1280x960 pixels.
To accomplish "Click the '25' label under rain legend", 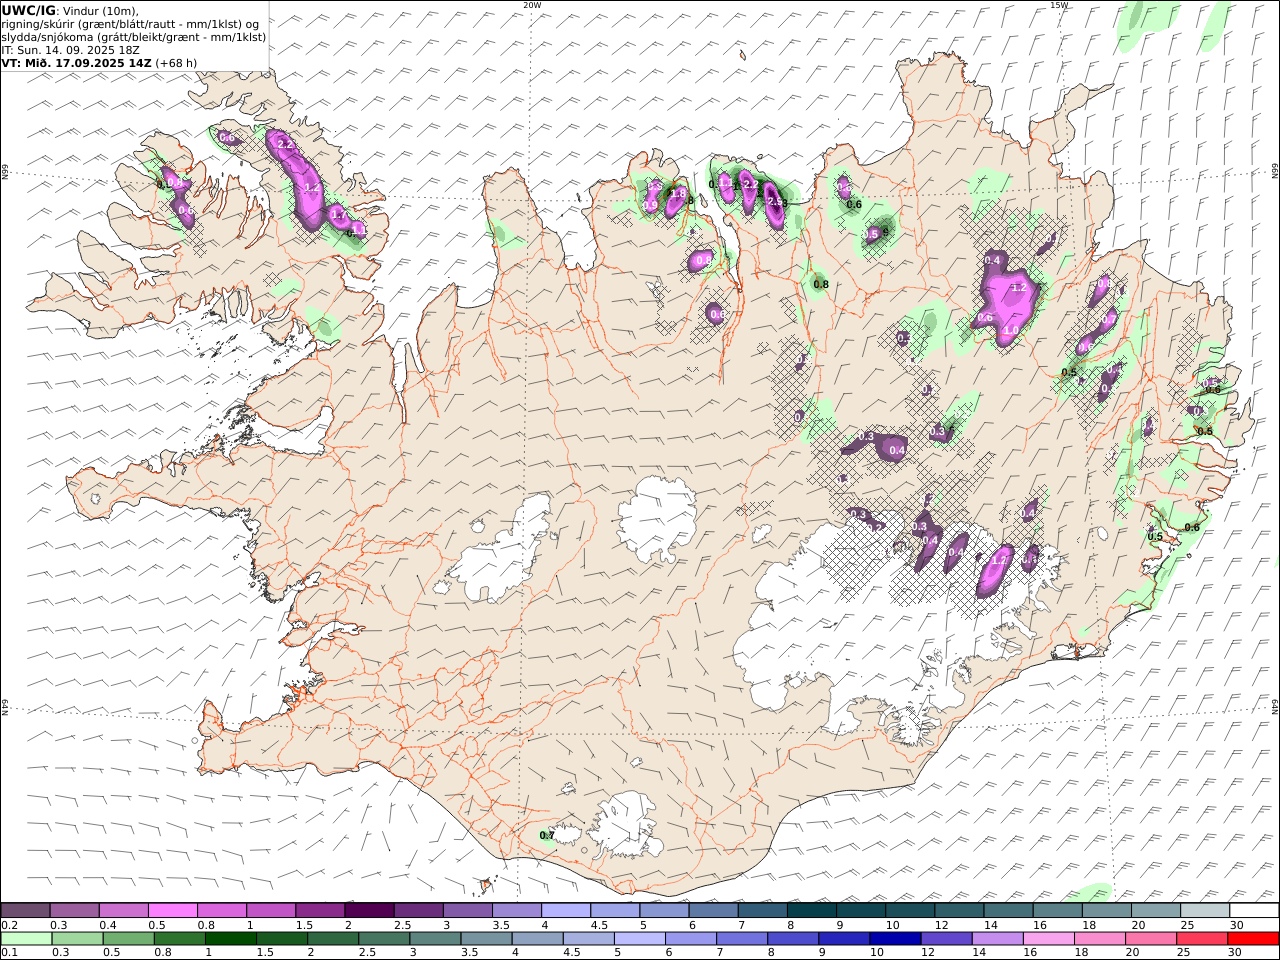I will click(1183, 953).
